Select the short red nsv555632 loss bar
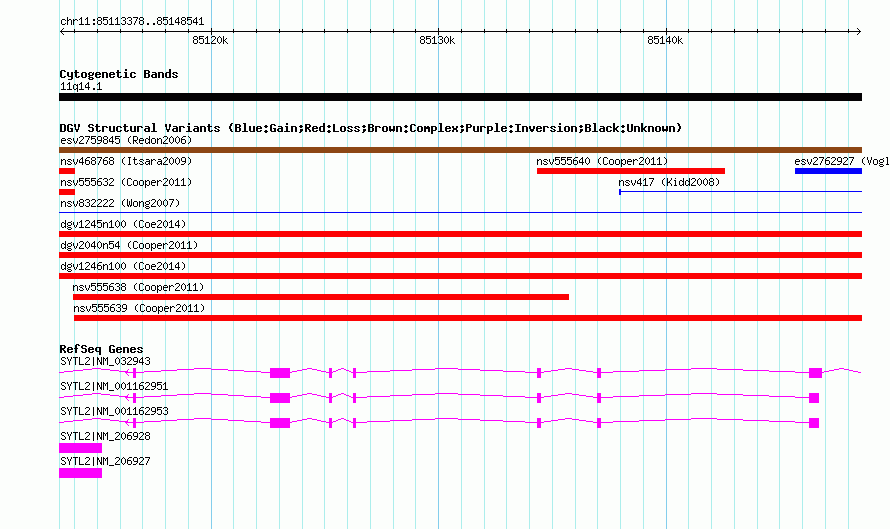The width and height of the screenshot is (890, 529). click(x=67, y=192)
